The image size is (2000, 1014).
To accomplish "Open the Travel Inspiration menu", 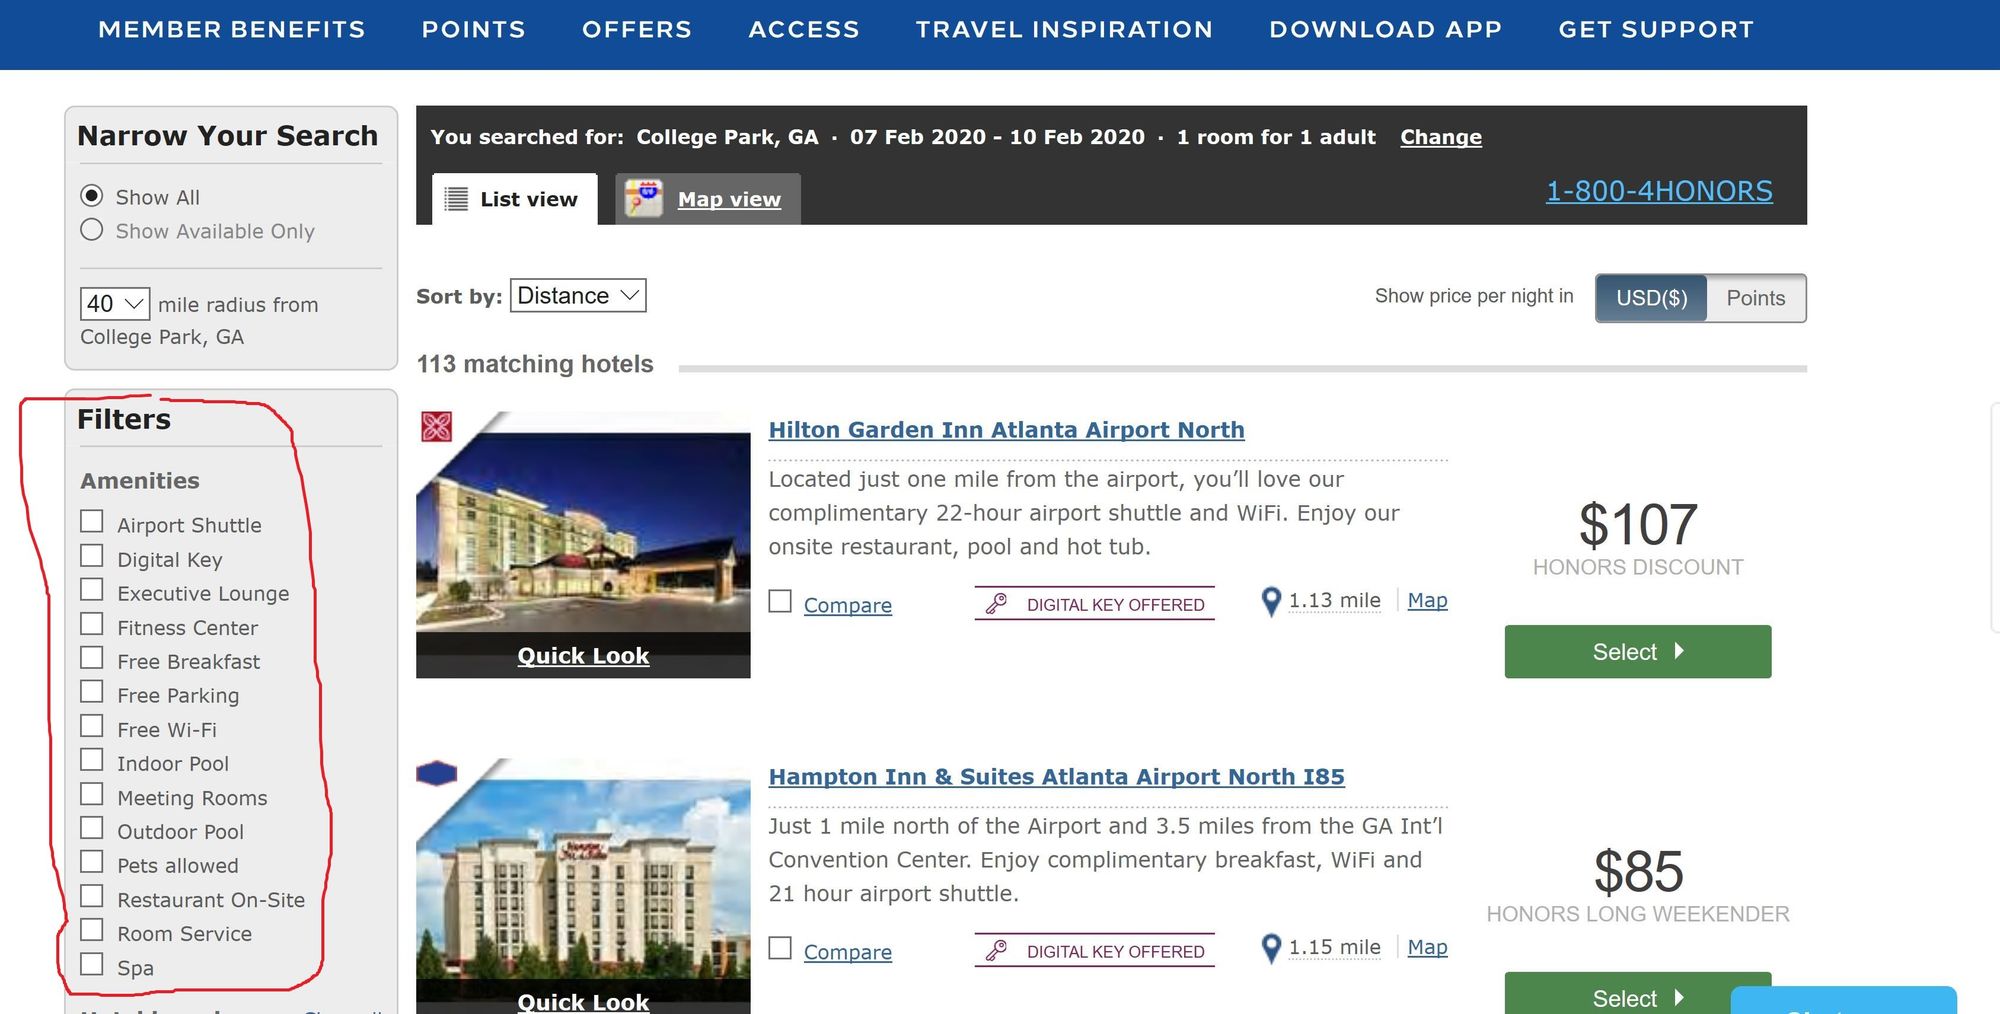I will click(1064, 30).
